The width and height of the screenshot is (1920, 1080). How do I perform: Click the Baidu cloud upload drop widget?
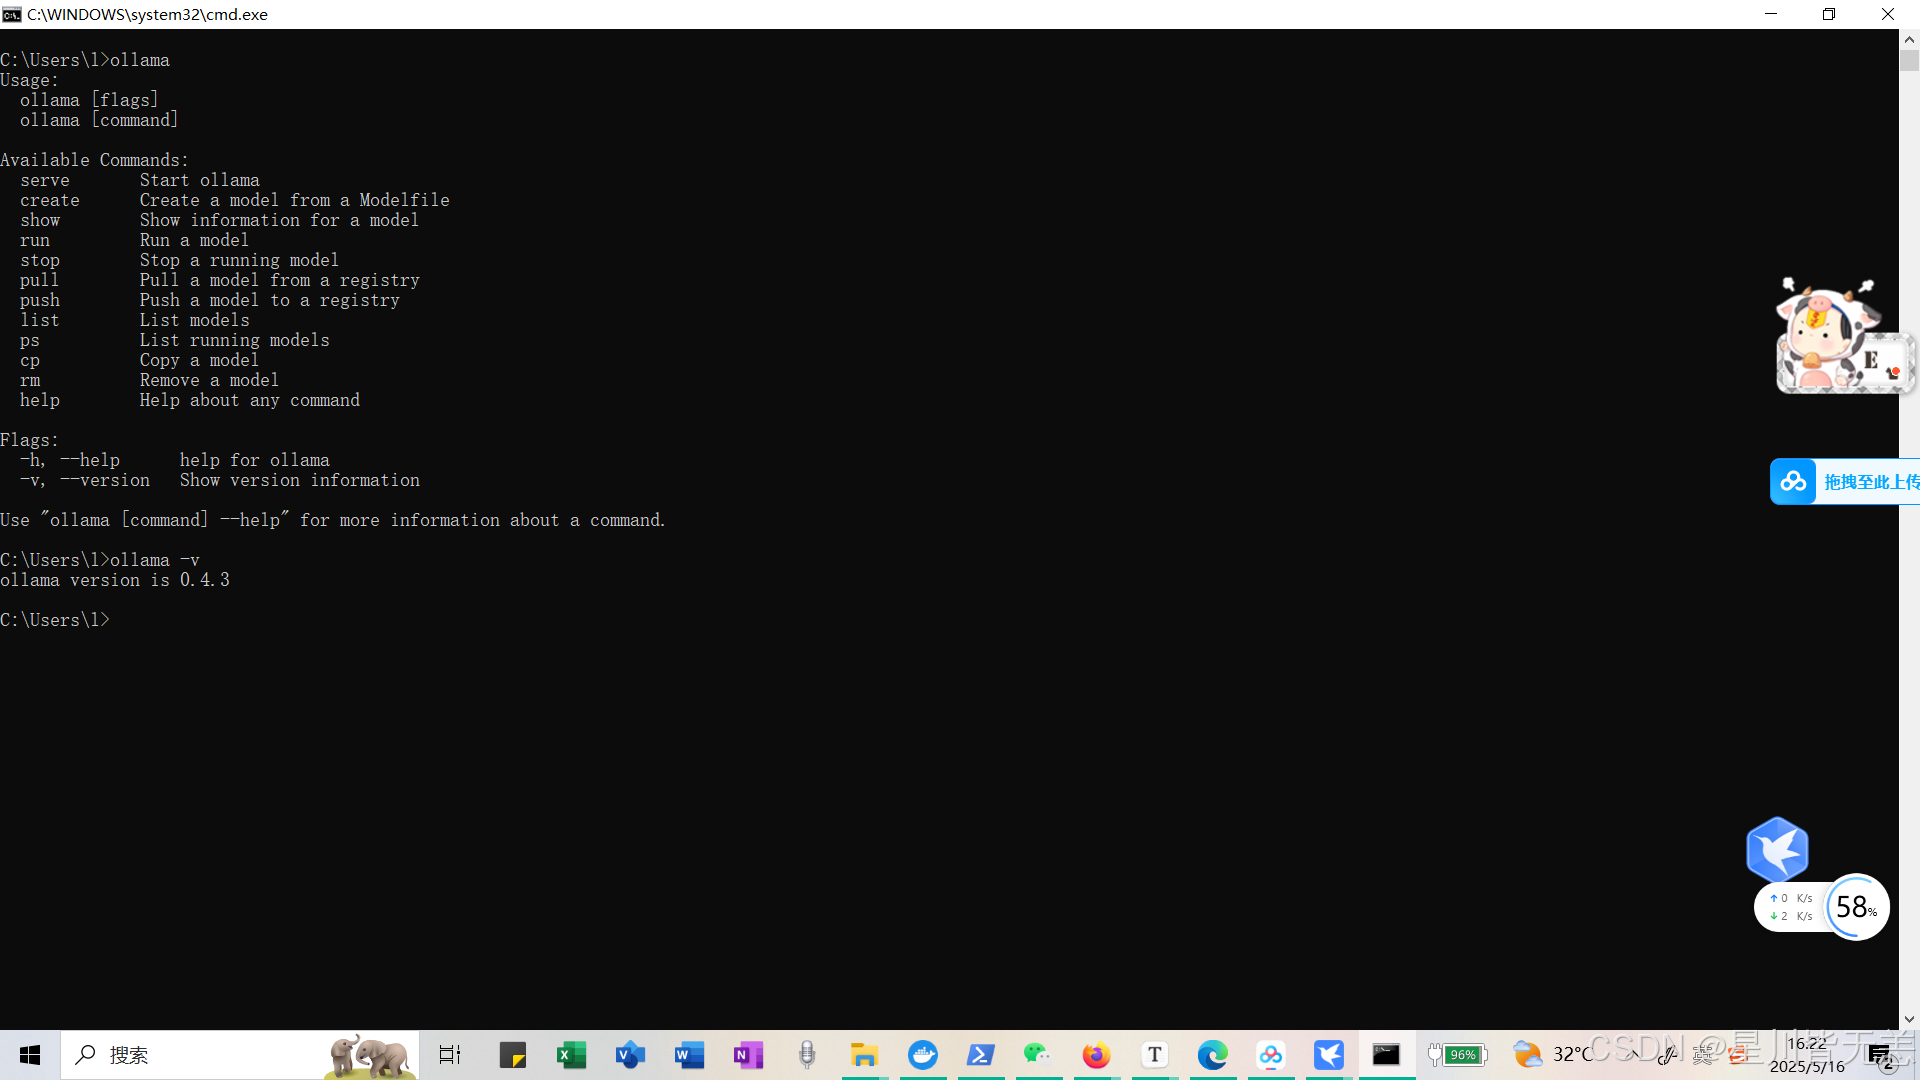point(1845,482)
